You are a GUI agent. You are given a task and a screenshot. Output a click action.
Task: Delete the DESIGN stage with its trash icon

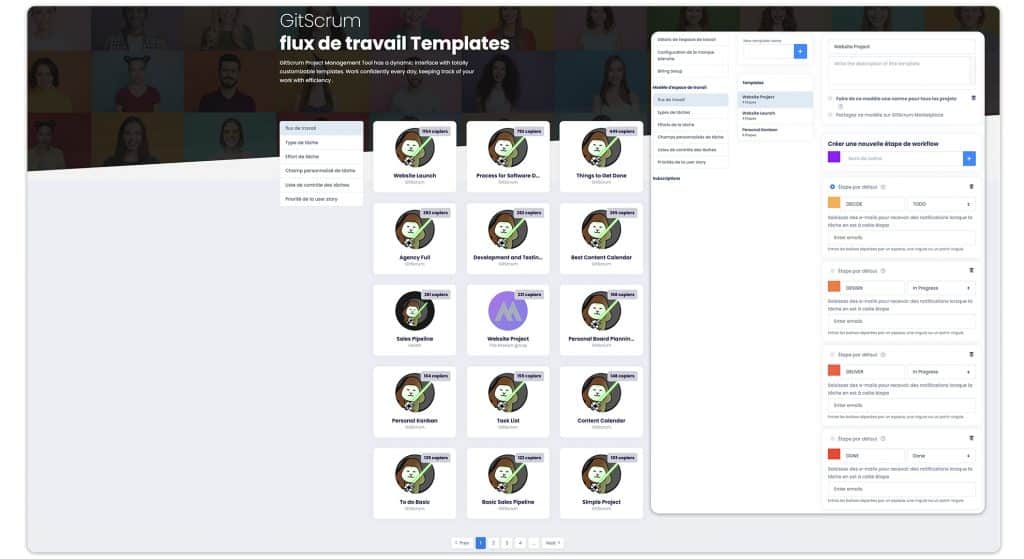971,270
